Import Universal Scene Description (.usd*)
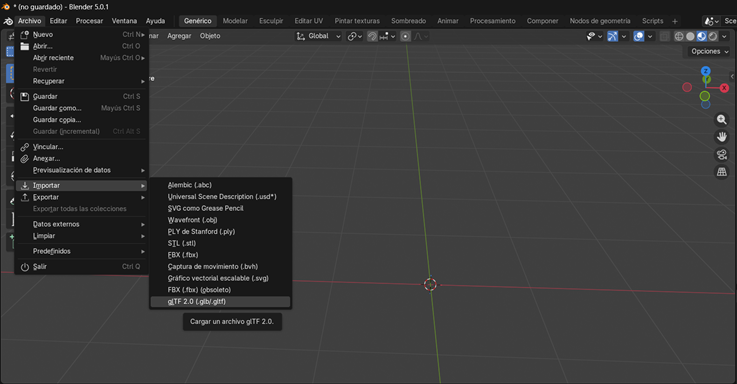 tap(220, 197)
